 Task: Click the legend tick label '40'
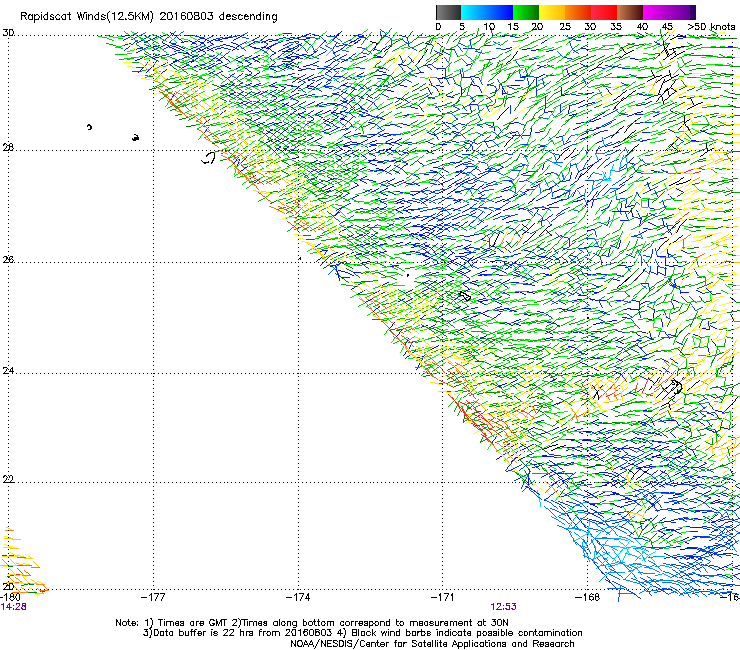coord(642,27)
